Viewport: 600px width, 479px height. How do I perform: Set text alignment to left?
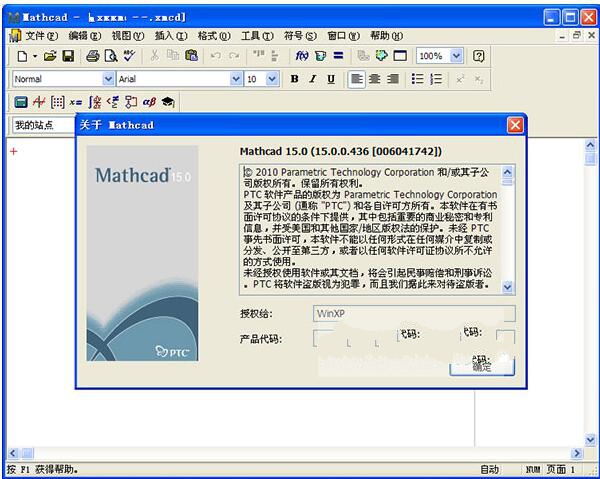(x=357, y=79)
